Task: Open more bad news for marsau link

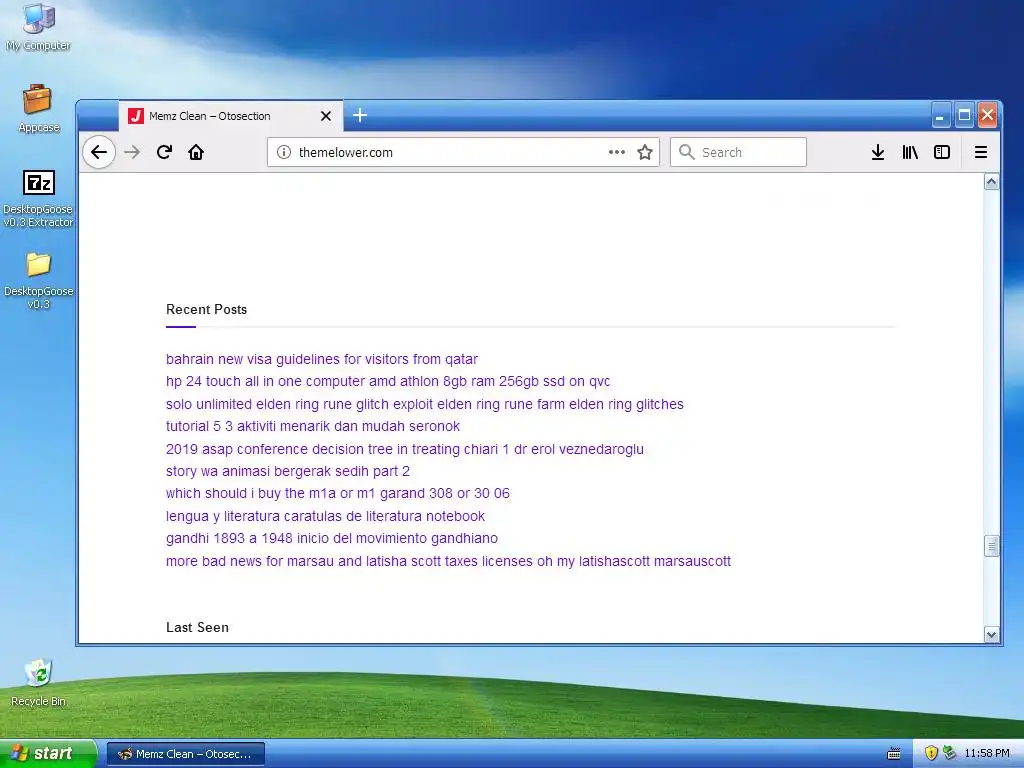Action: tap(448, 562)
